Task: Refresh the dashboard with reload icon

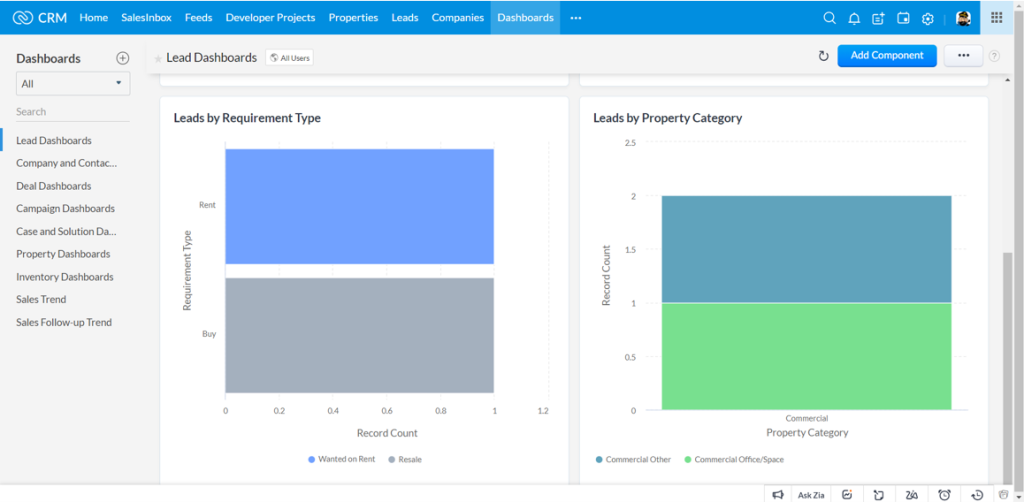Action: click(824, 56)
